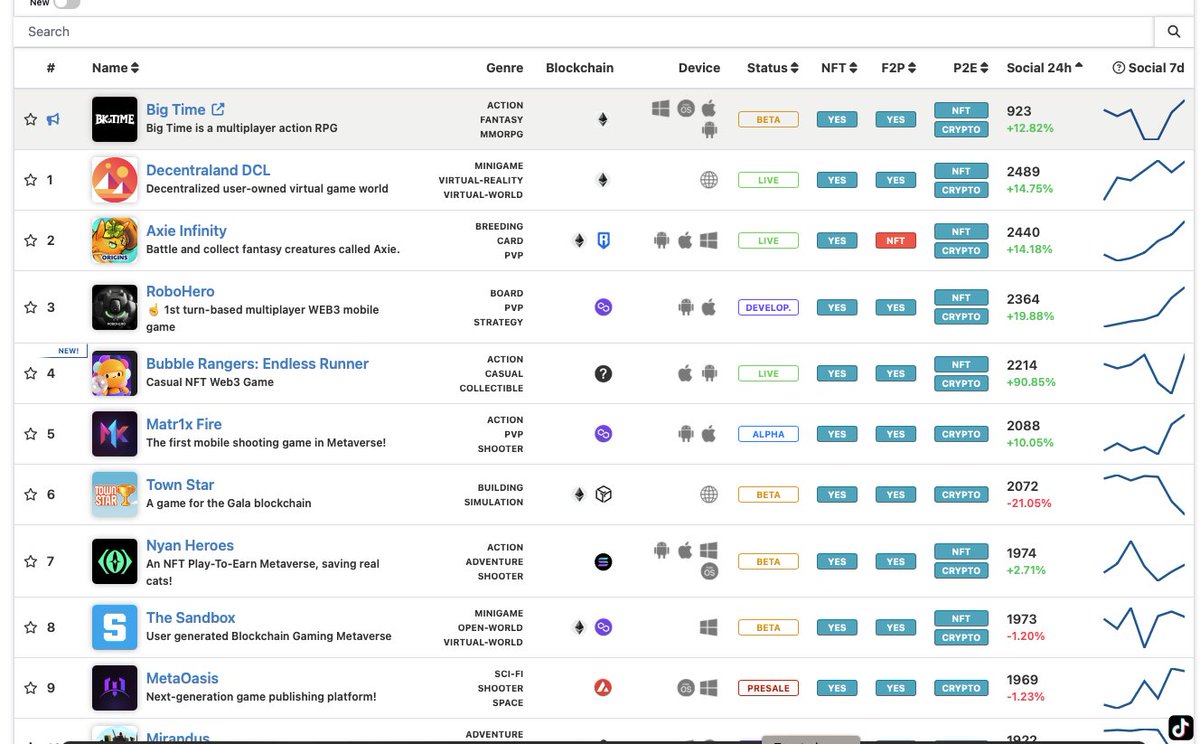Sort table by P2E column
The image size is (1200, 744).
point(970,68)
